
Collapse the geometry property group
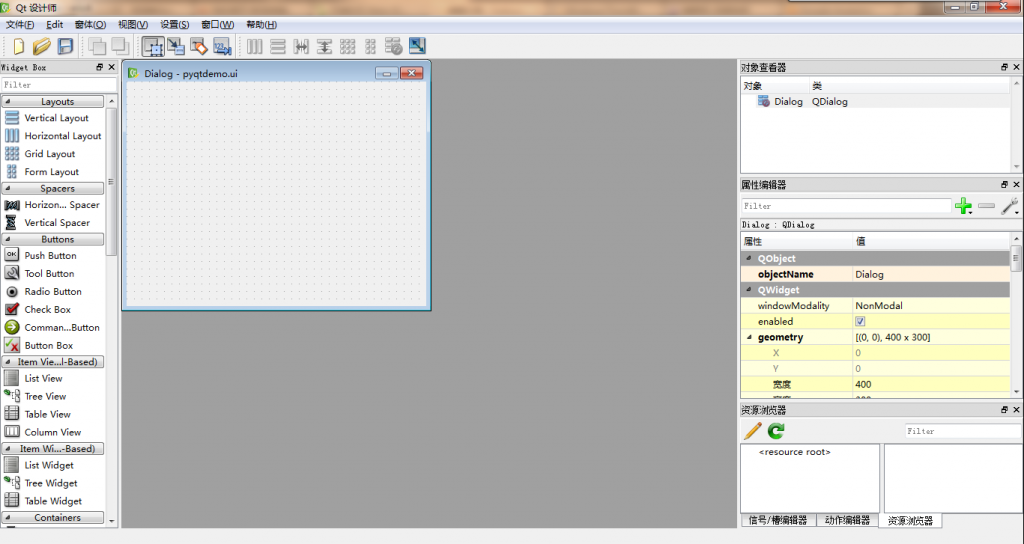pos(748,338)
